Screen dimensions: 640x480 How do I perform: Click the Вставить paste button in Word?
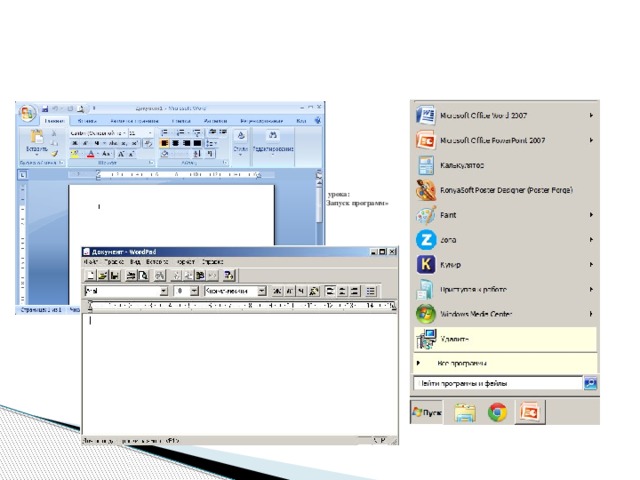(37, 141)
